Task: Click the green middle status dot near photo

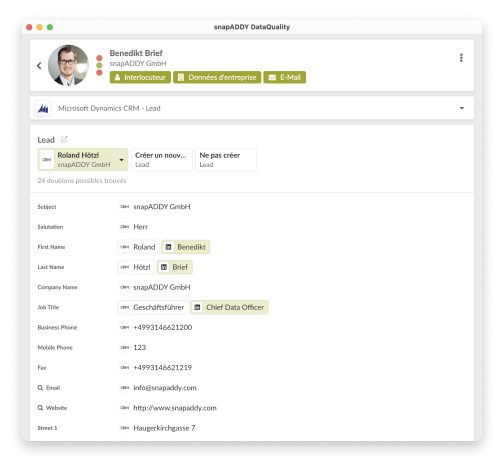Action: pos(99,65)
